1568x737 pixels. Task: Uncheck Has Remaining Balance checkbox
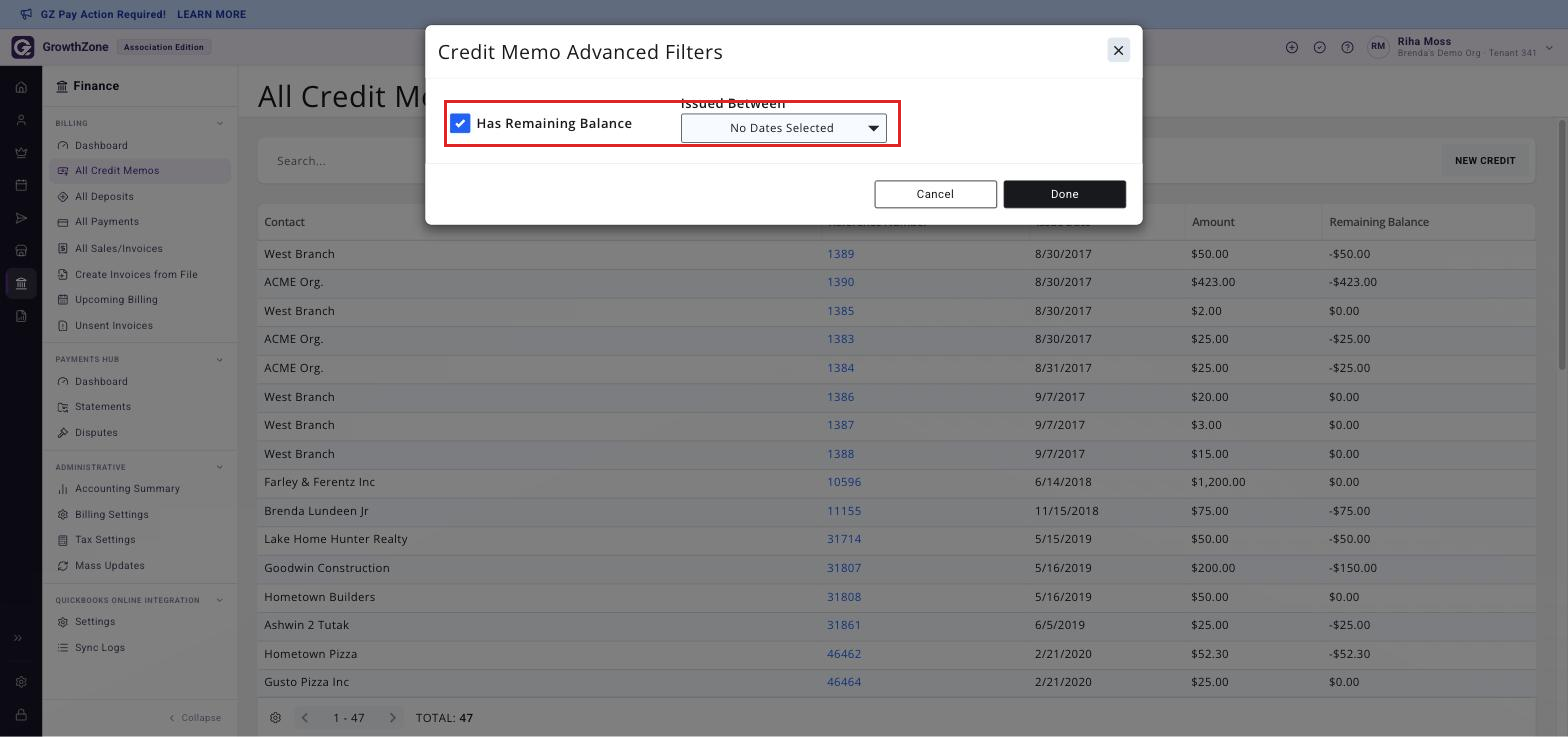(x=460, y=123)
